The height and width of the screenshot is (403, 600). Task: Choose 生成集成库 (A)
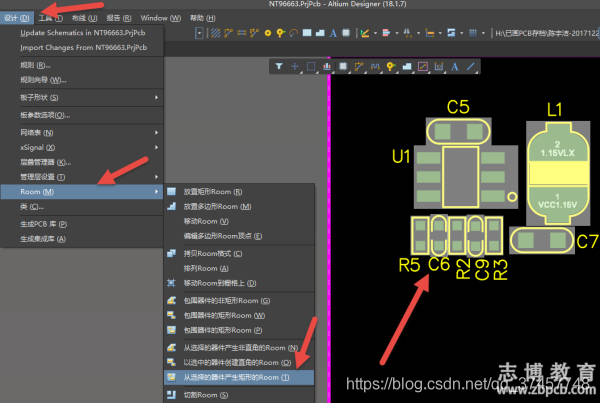(82, 239)
